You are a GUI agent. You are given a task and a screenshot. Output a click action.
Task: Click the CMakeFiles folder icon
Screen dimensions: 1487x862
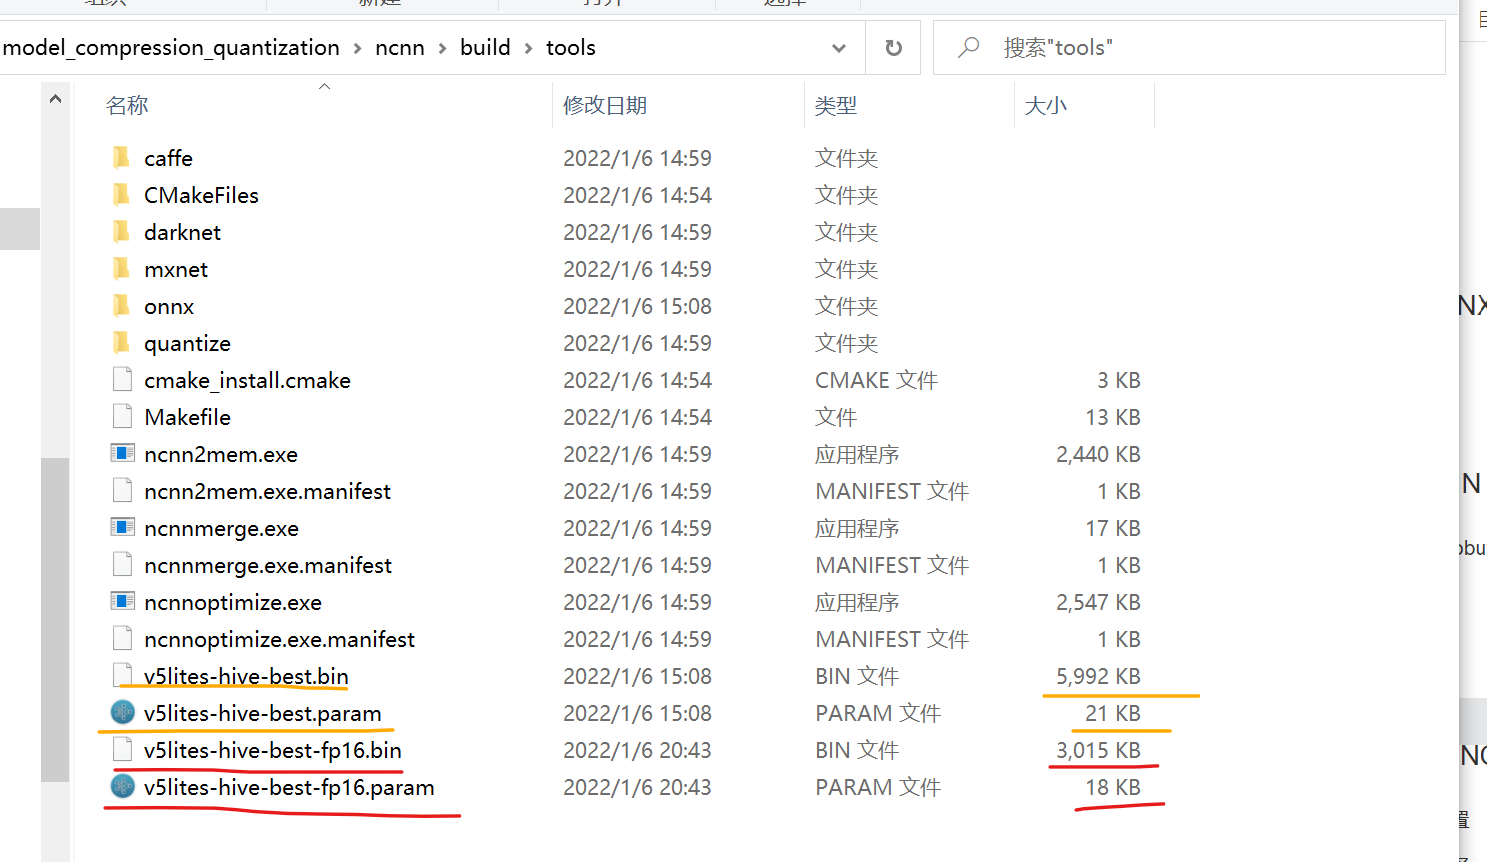122,194
